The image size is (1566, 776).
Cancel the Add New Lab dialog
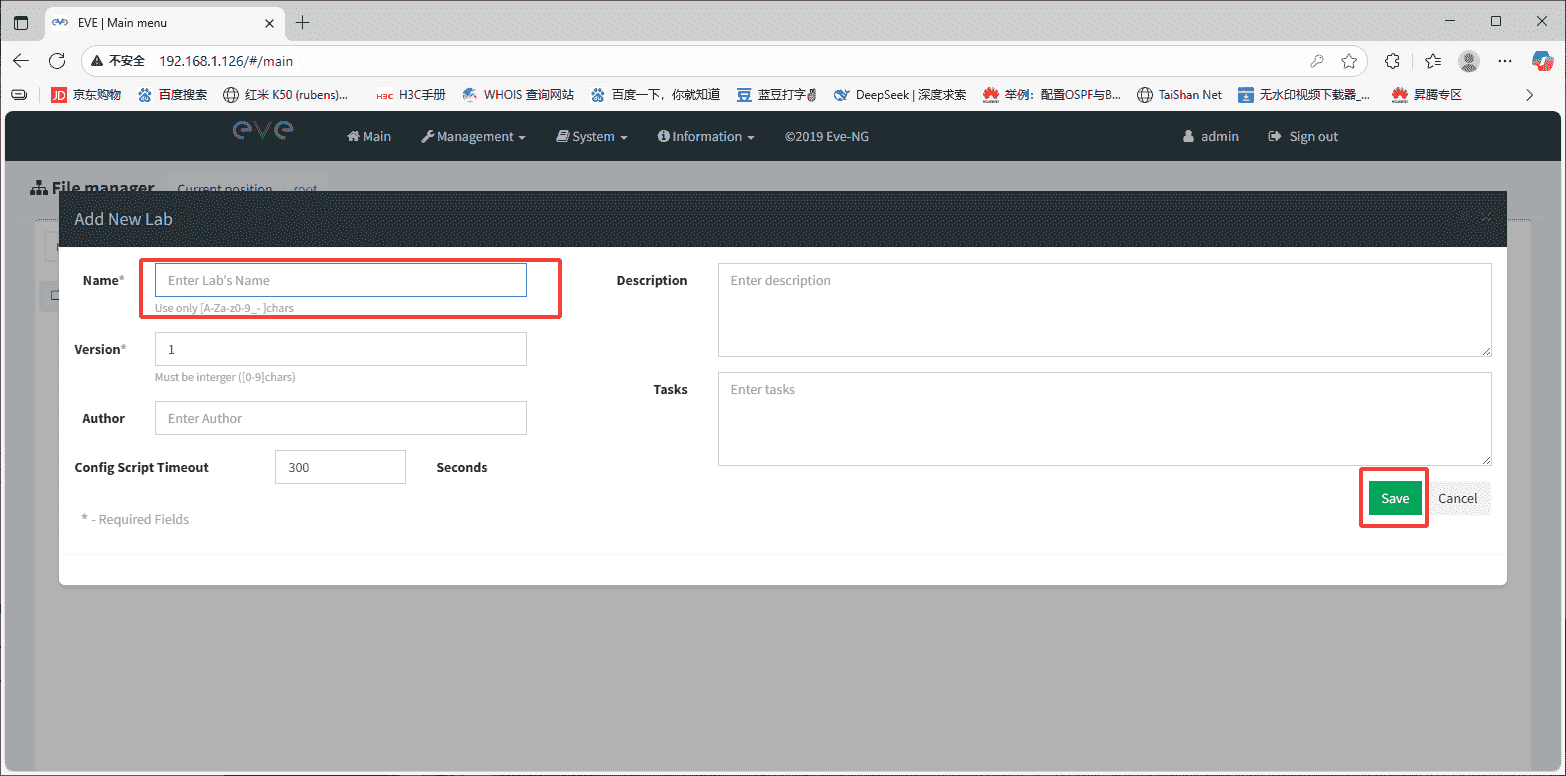click(1457, 498)
